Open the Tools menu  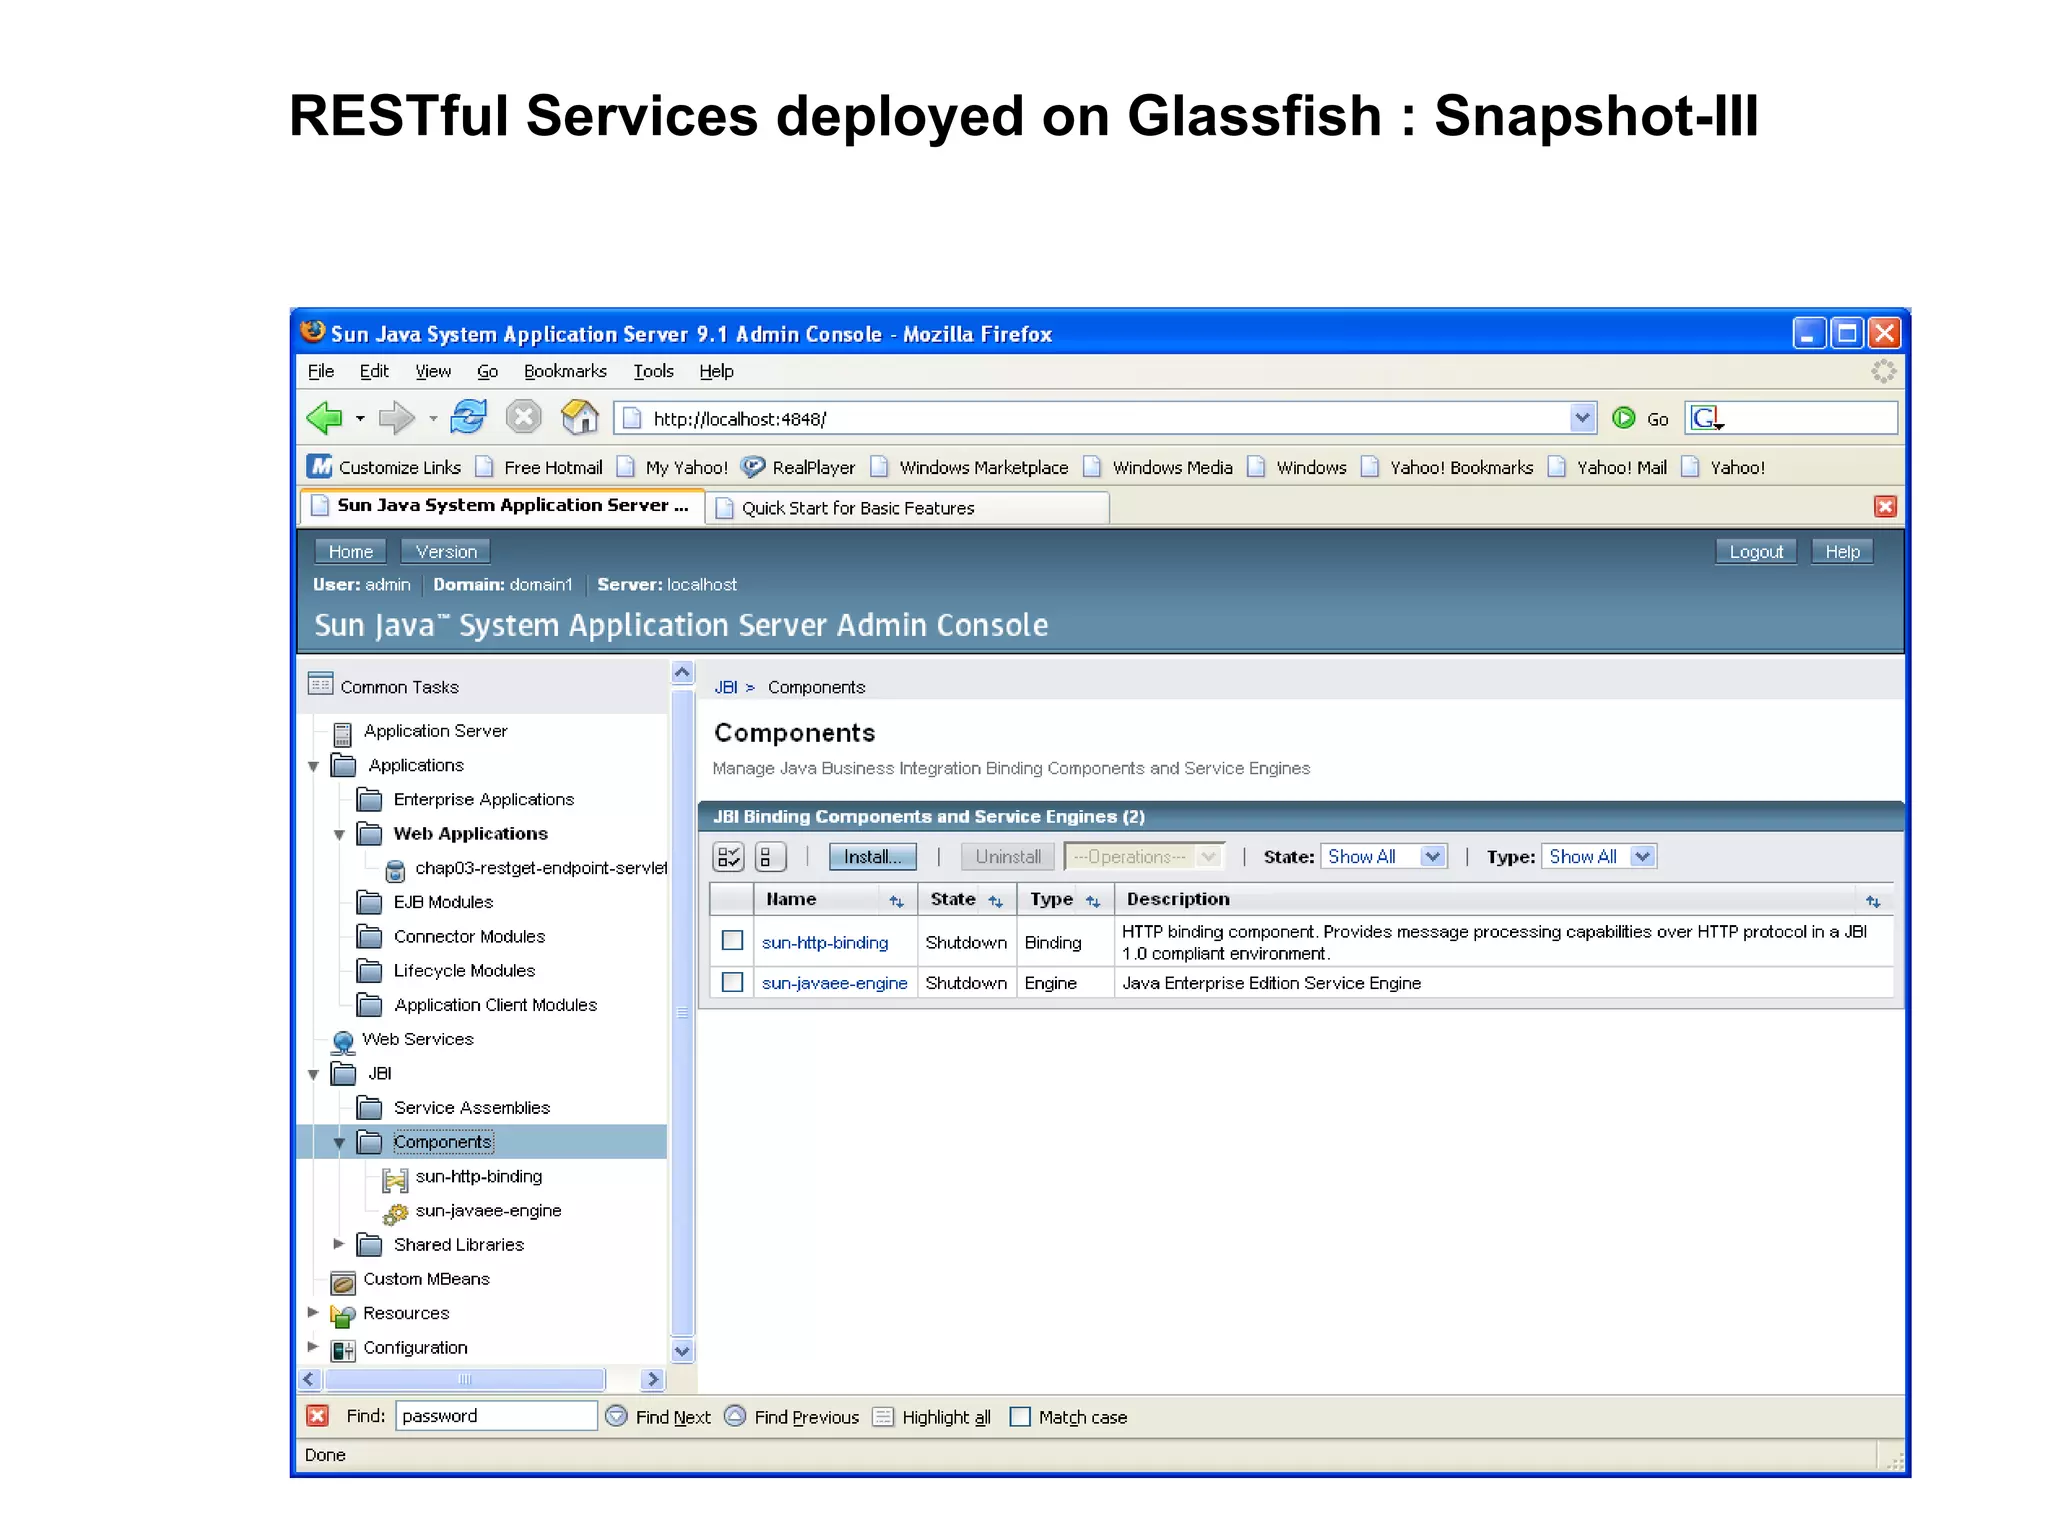click(x=653, y=371)
